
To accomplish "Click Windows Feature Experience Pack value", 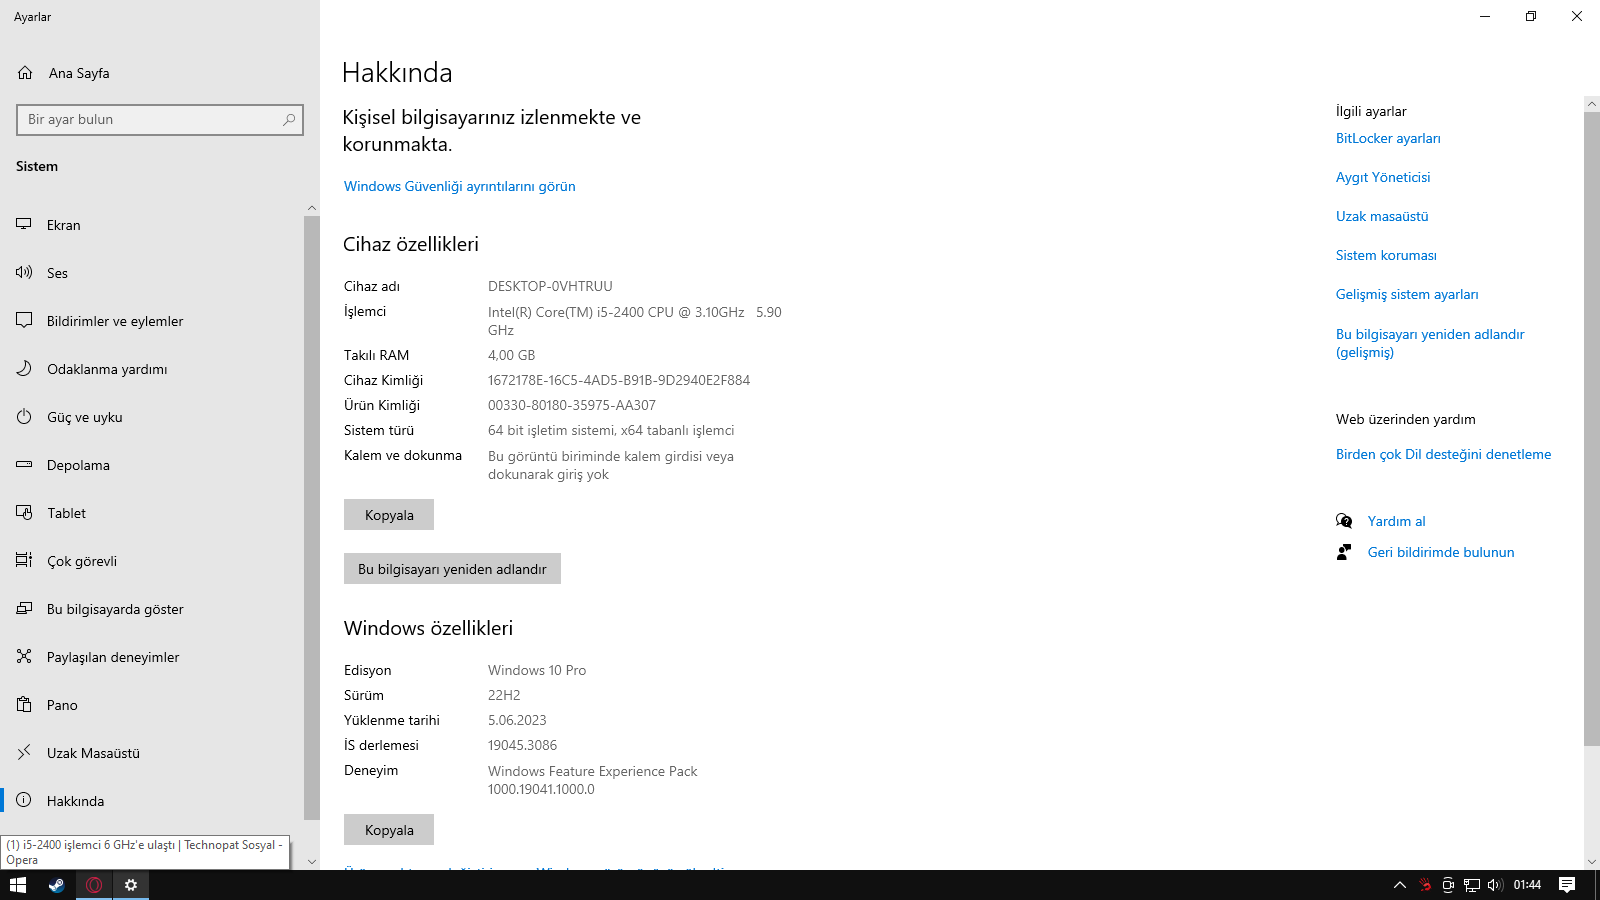I will pyautogui.click(x=593, y=781).
